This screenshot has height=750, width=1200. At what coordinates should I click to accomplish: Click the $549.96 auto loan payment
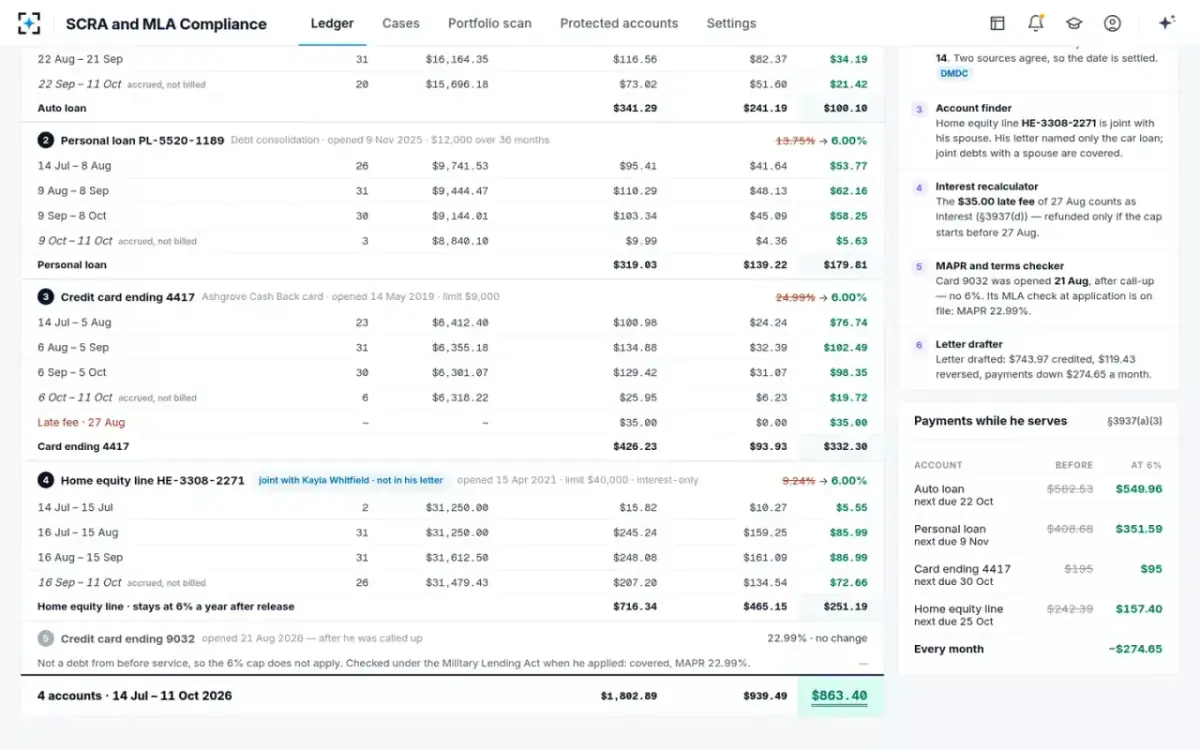click(x=1137, y=489)
